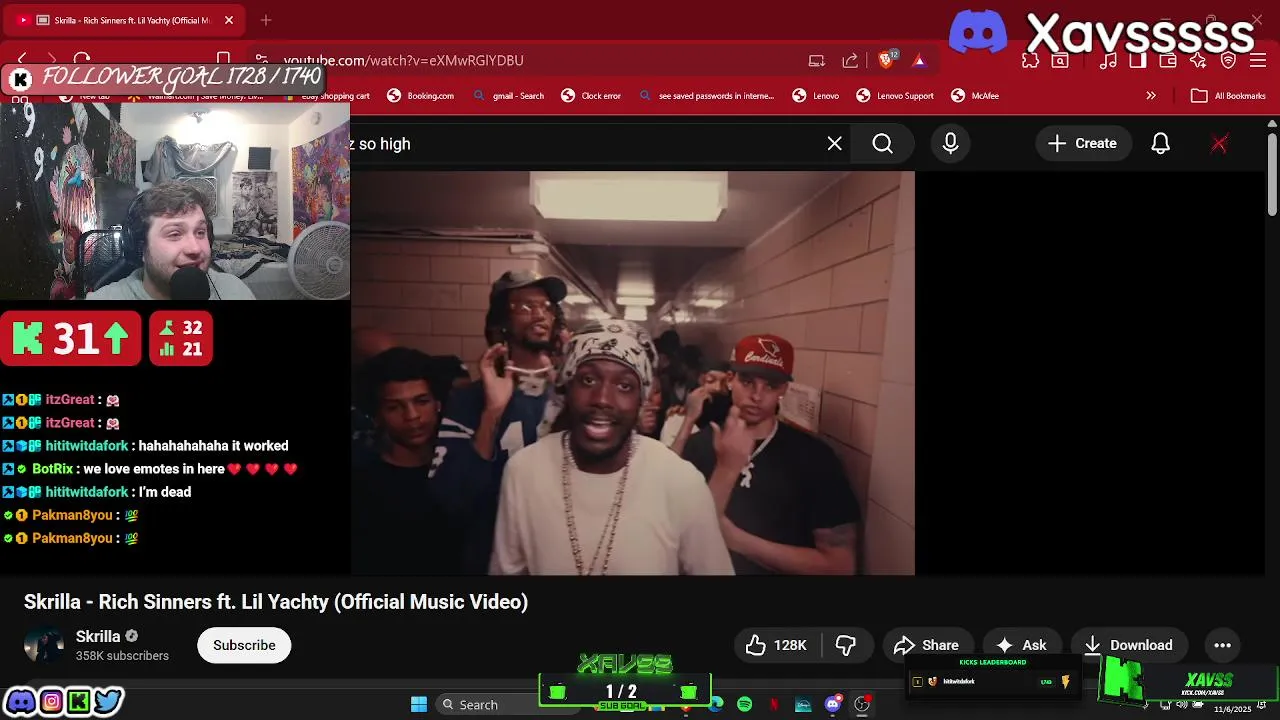Click the Create button
The height and width of the screenshot is (720, 1280).
tap(1082, 144)
